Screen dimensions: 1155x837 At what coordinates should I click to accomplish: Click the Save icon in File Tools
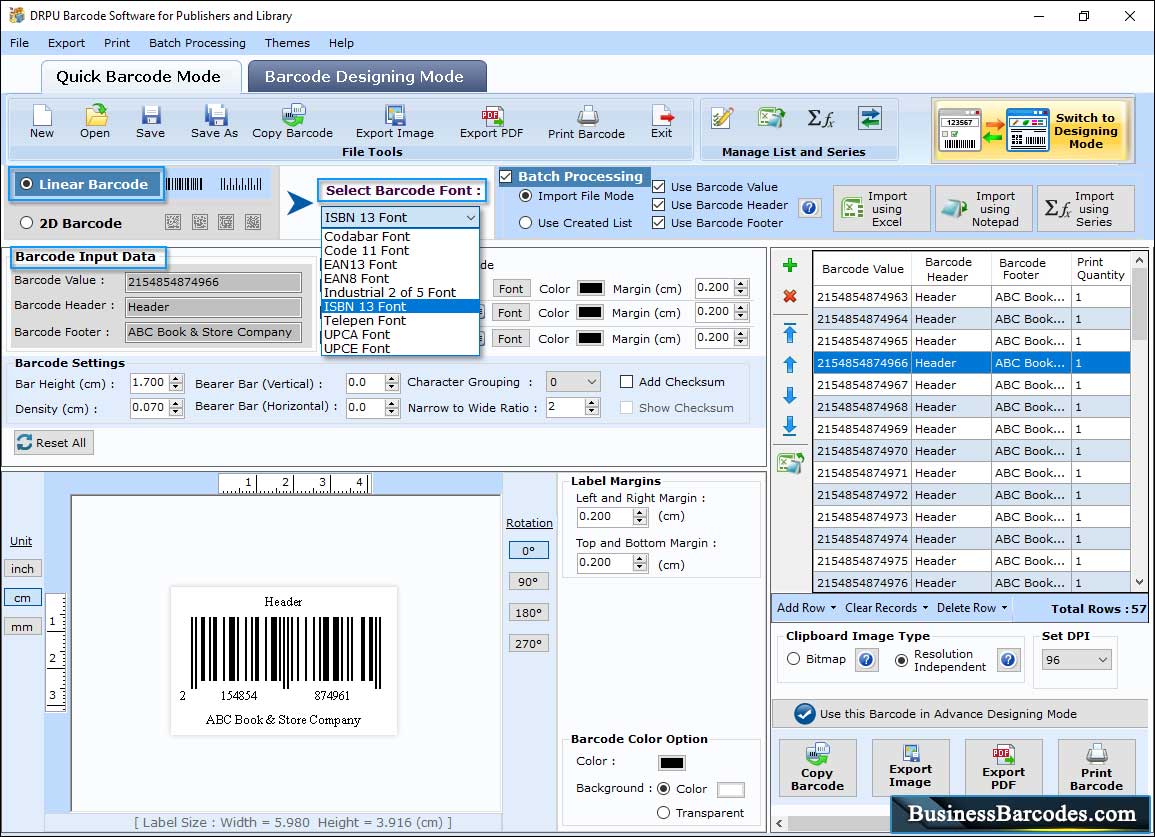[x=150, y=122]
